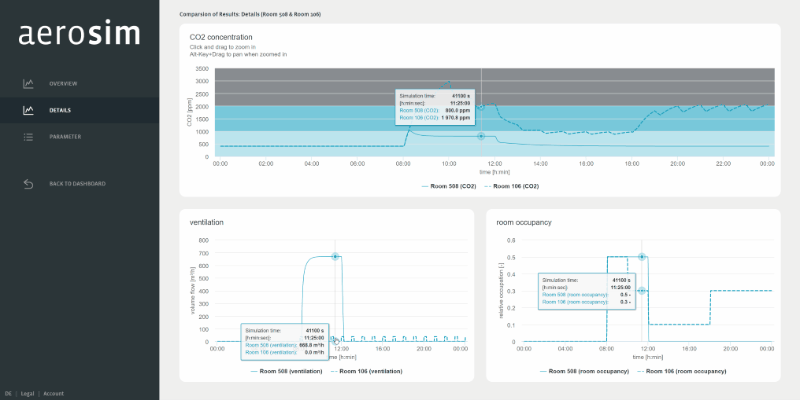Click the back arrow icon

29,183
